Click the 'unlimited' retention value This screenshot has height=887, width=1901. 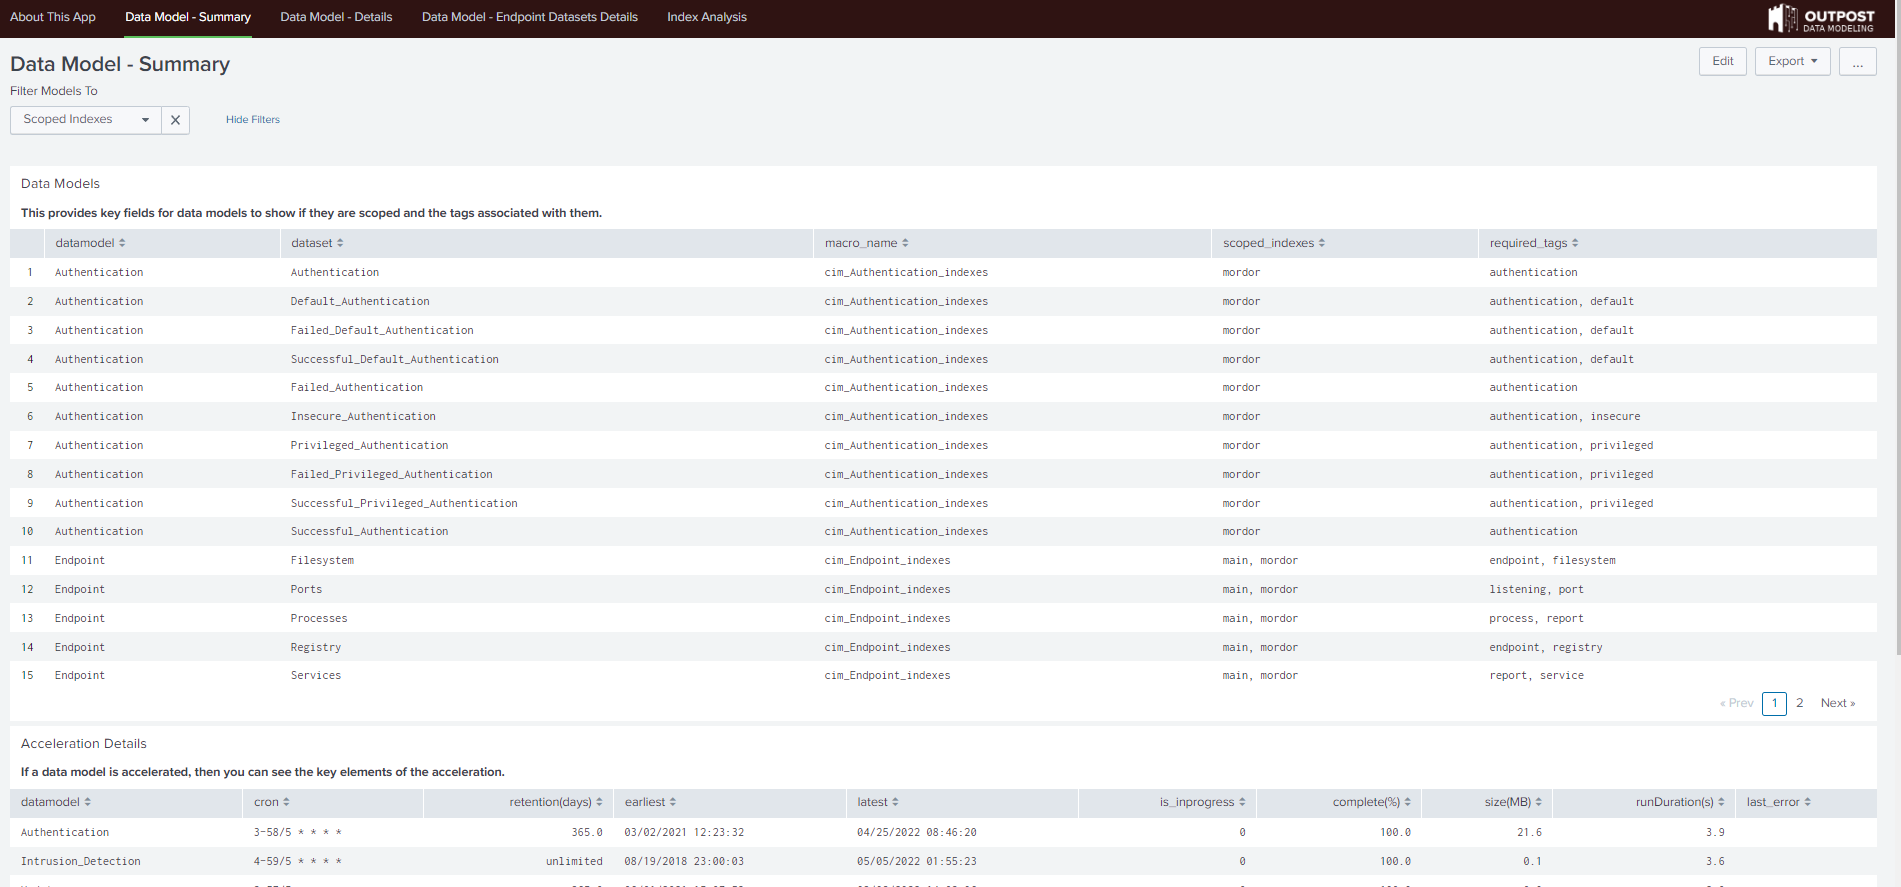point(574,861)
